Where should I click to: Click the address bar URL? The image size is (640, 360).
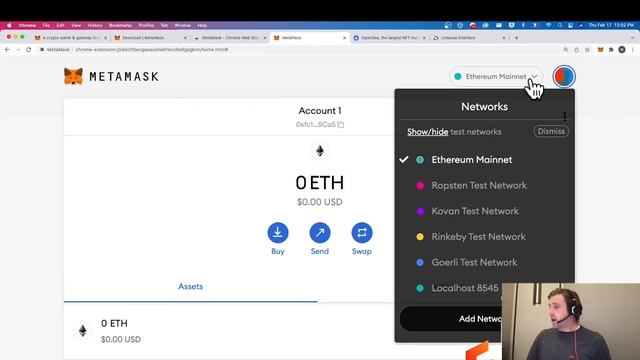(151, 50)
